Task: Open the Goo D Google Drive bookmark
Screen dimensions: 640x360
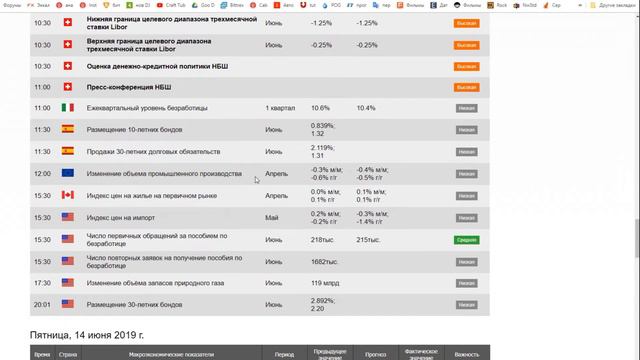Action: click(203, 5)
